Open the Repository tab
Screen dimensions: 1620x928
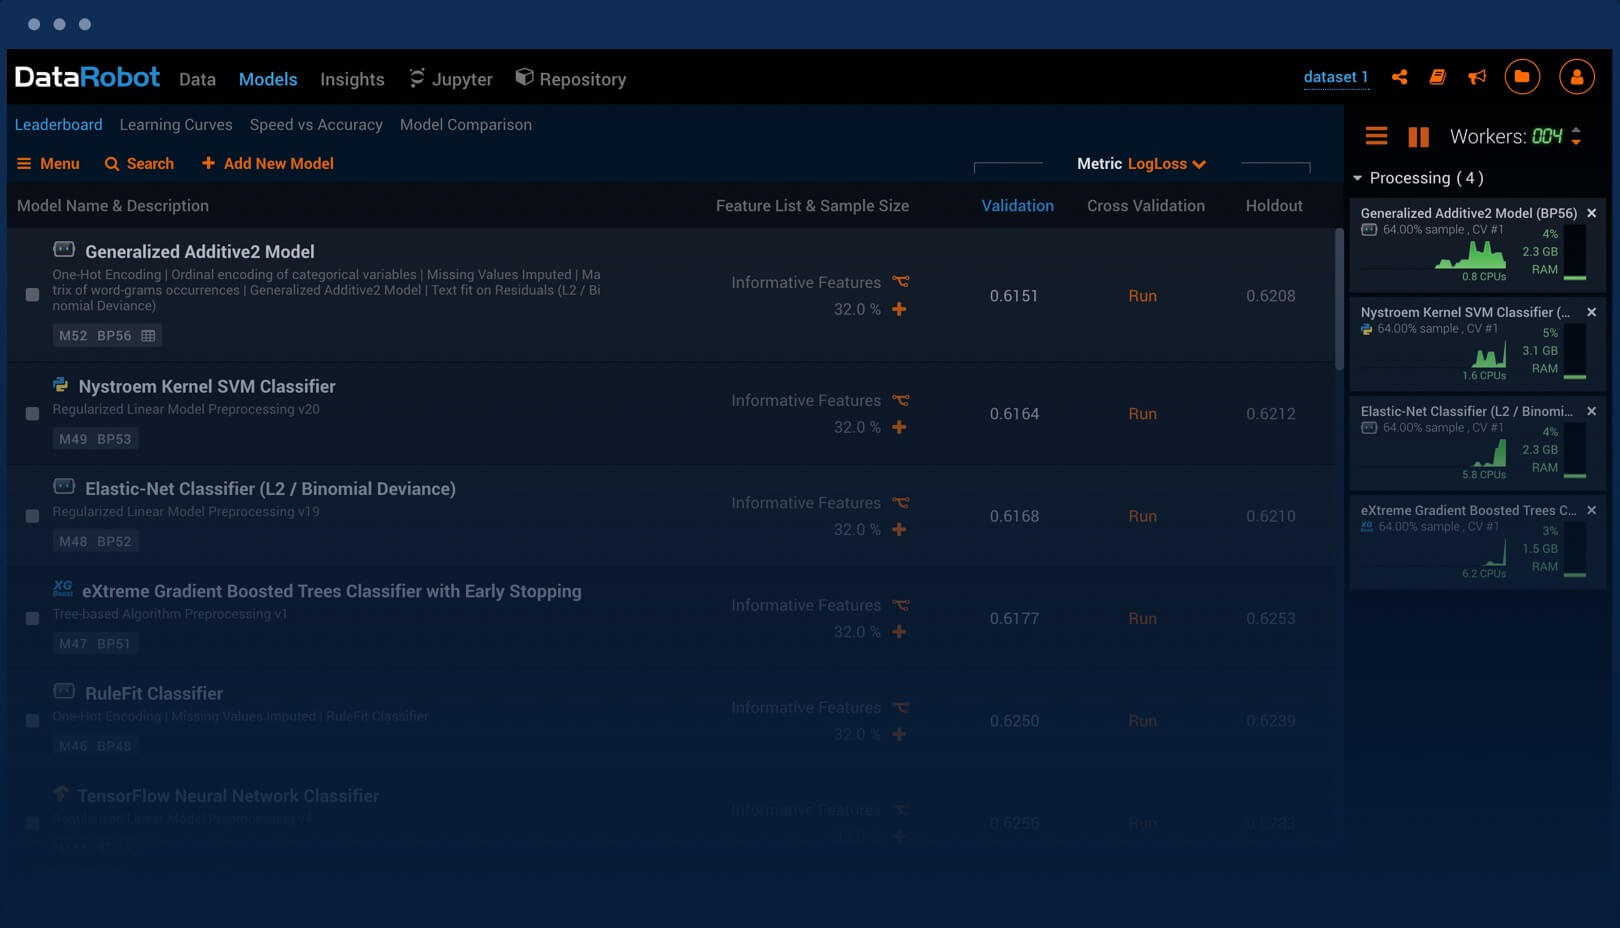point(570,78)
